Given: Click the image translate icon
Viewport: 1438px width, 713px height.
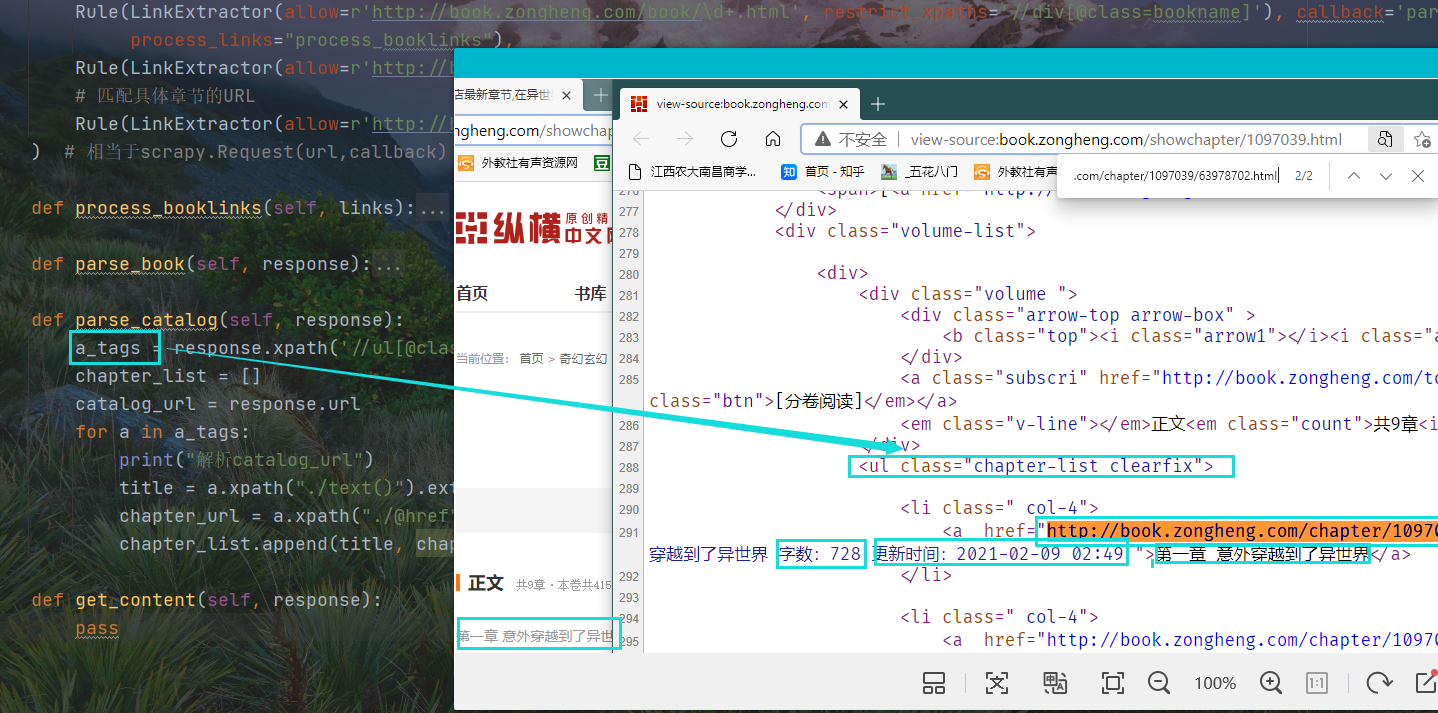Looking at the screenshot, I should 1055,683.
